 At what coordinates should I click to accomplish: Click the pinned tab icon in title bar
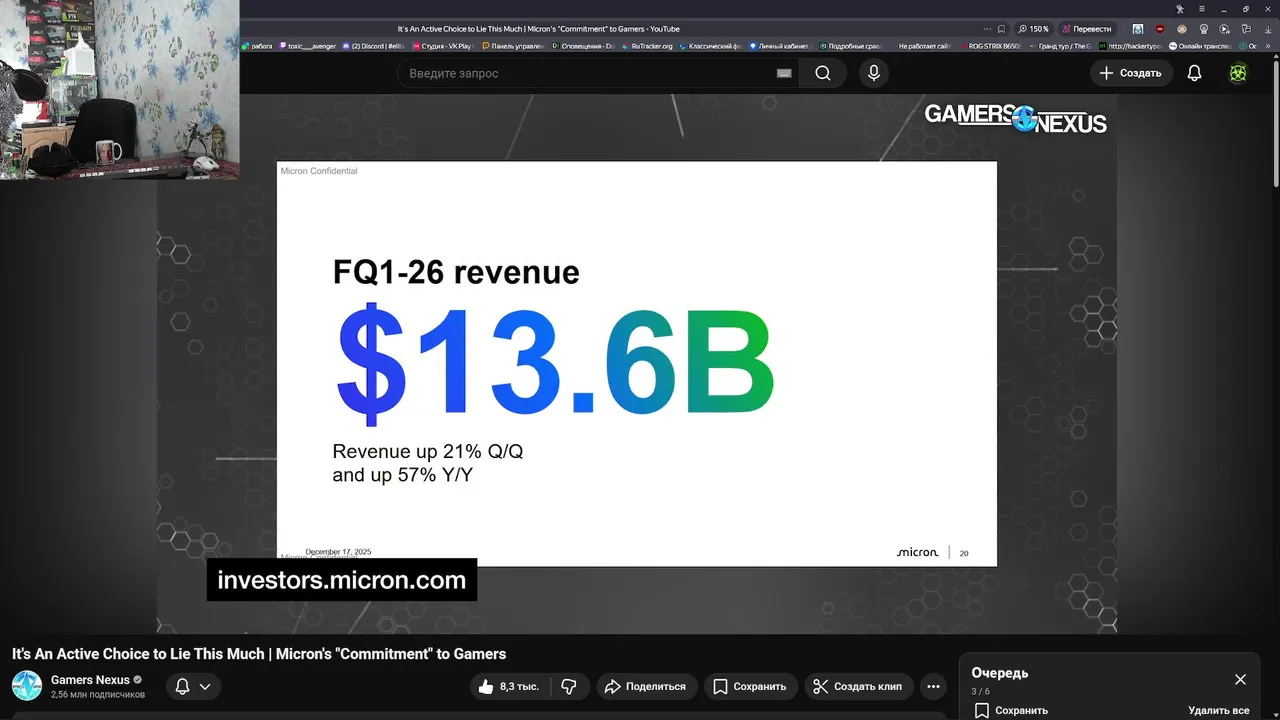1180,9
